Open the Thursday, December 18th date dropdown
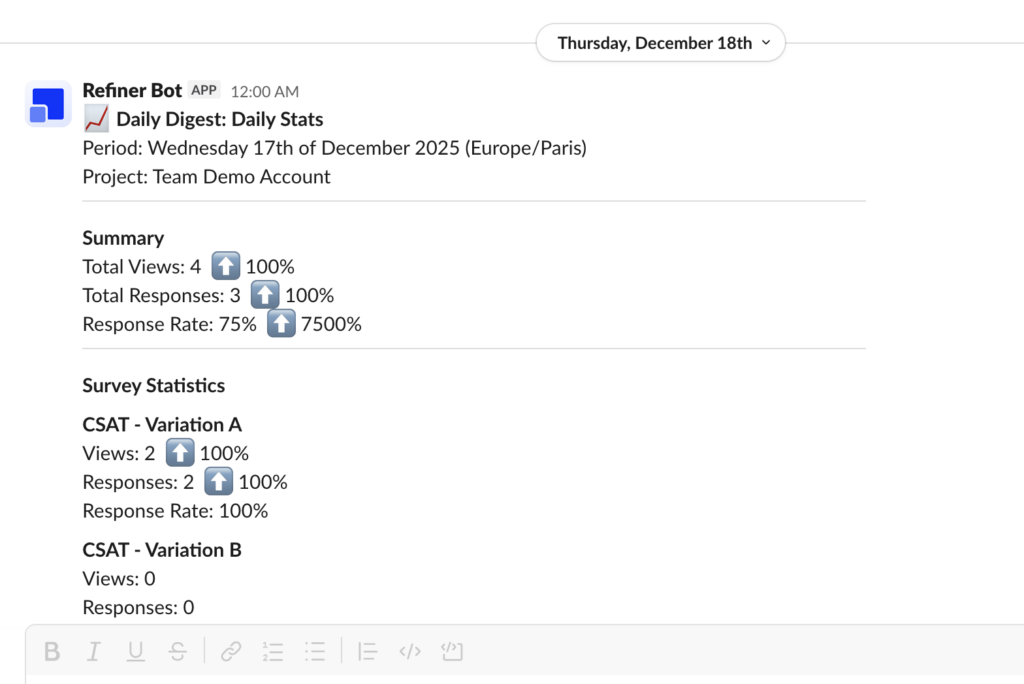The width and height of the screenshot is (1024, 684). point(661,43)
